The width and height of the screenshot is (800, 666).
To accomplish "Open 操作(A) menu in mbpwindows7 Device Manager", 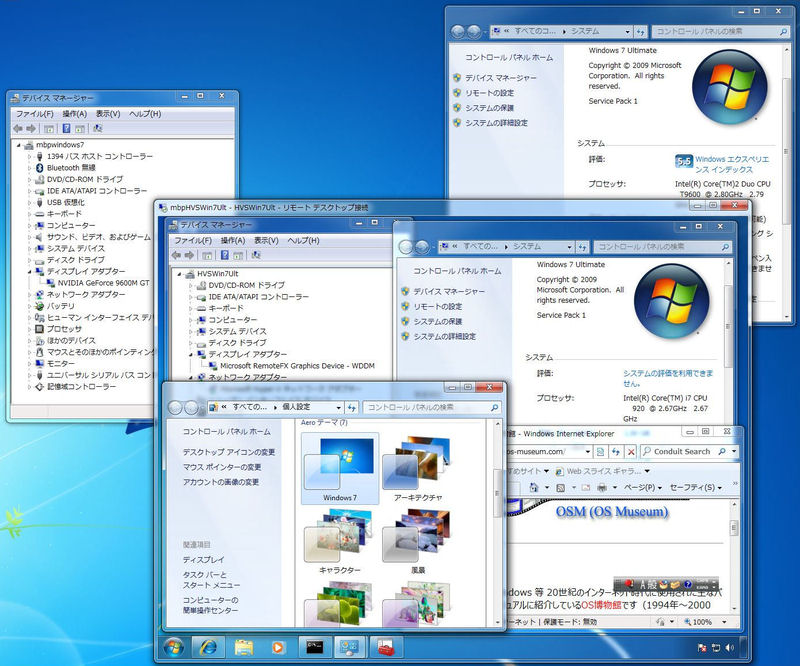I will 74,114.
